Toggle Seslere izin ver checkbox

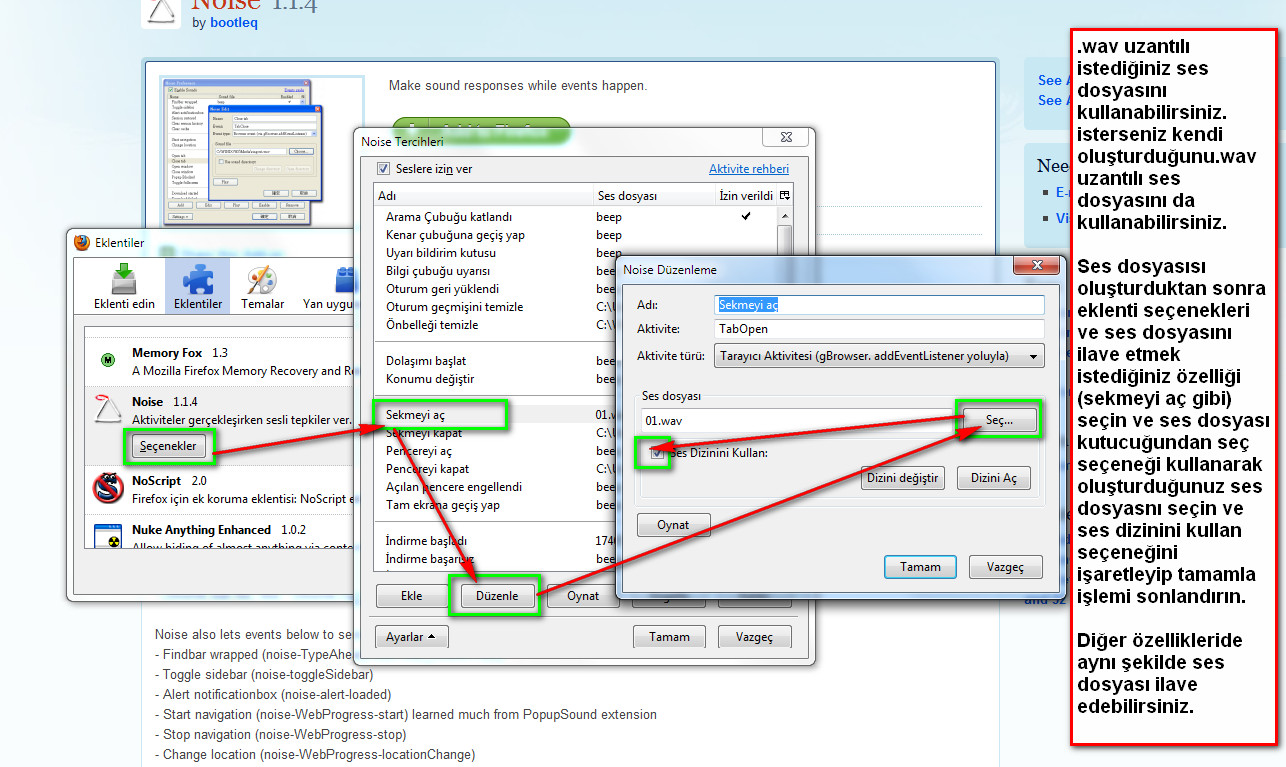point(383,169)
